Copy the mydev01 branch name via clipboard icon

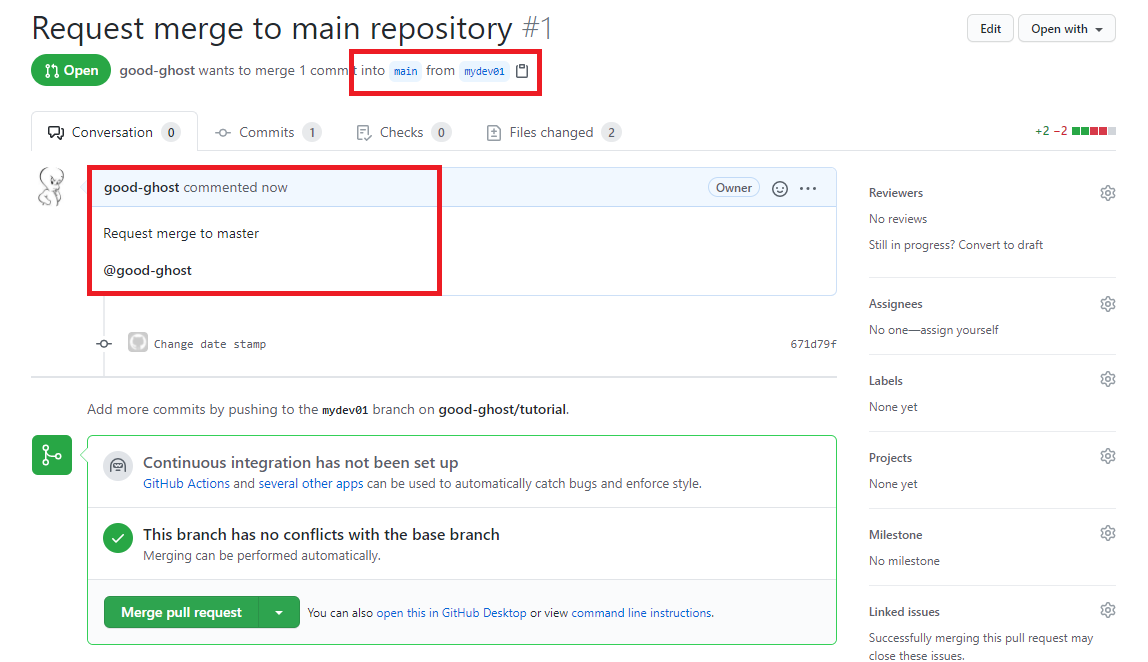tap(522, 71)
